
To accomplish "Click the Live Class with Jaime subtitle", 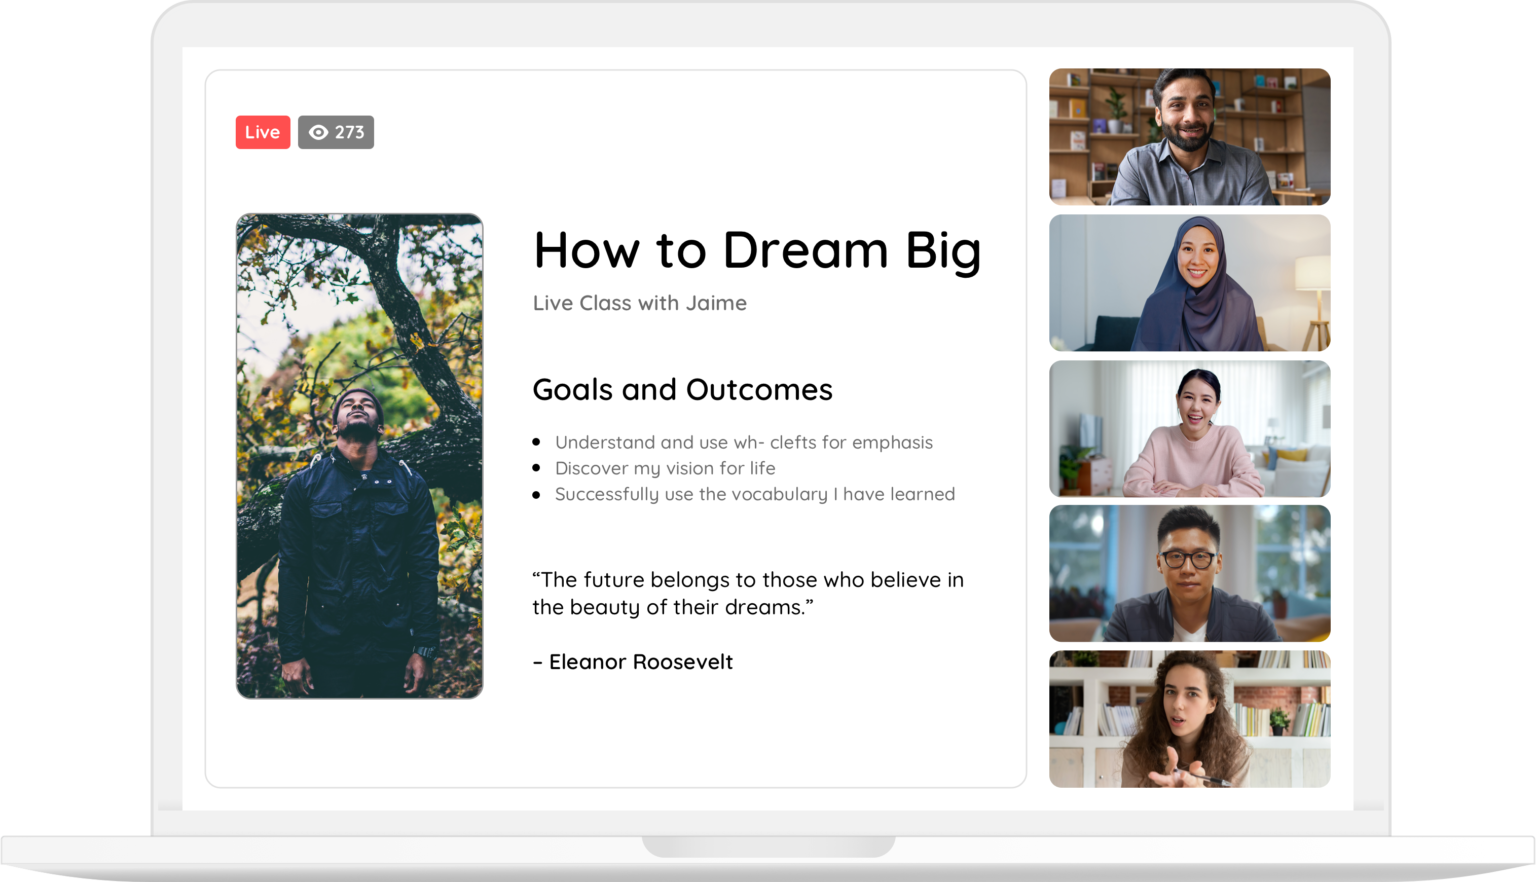I will 639,303.
